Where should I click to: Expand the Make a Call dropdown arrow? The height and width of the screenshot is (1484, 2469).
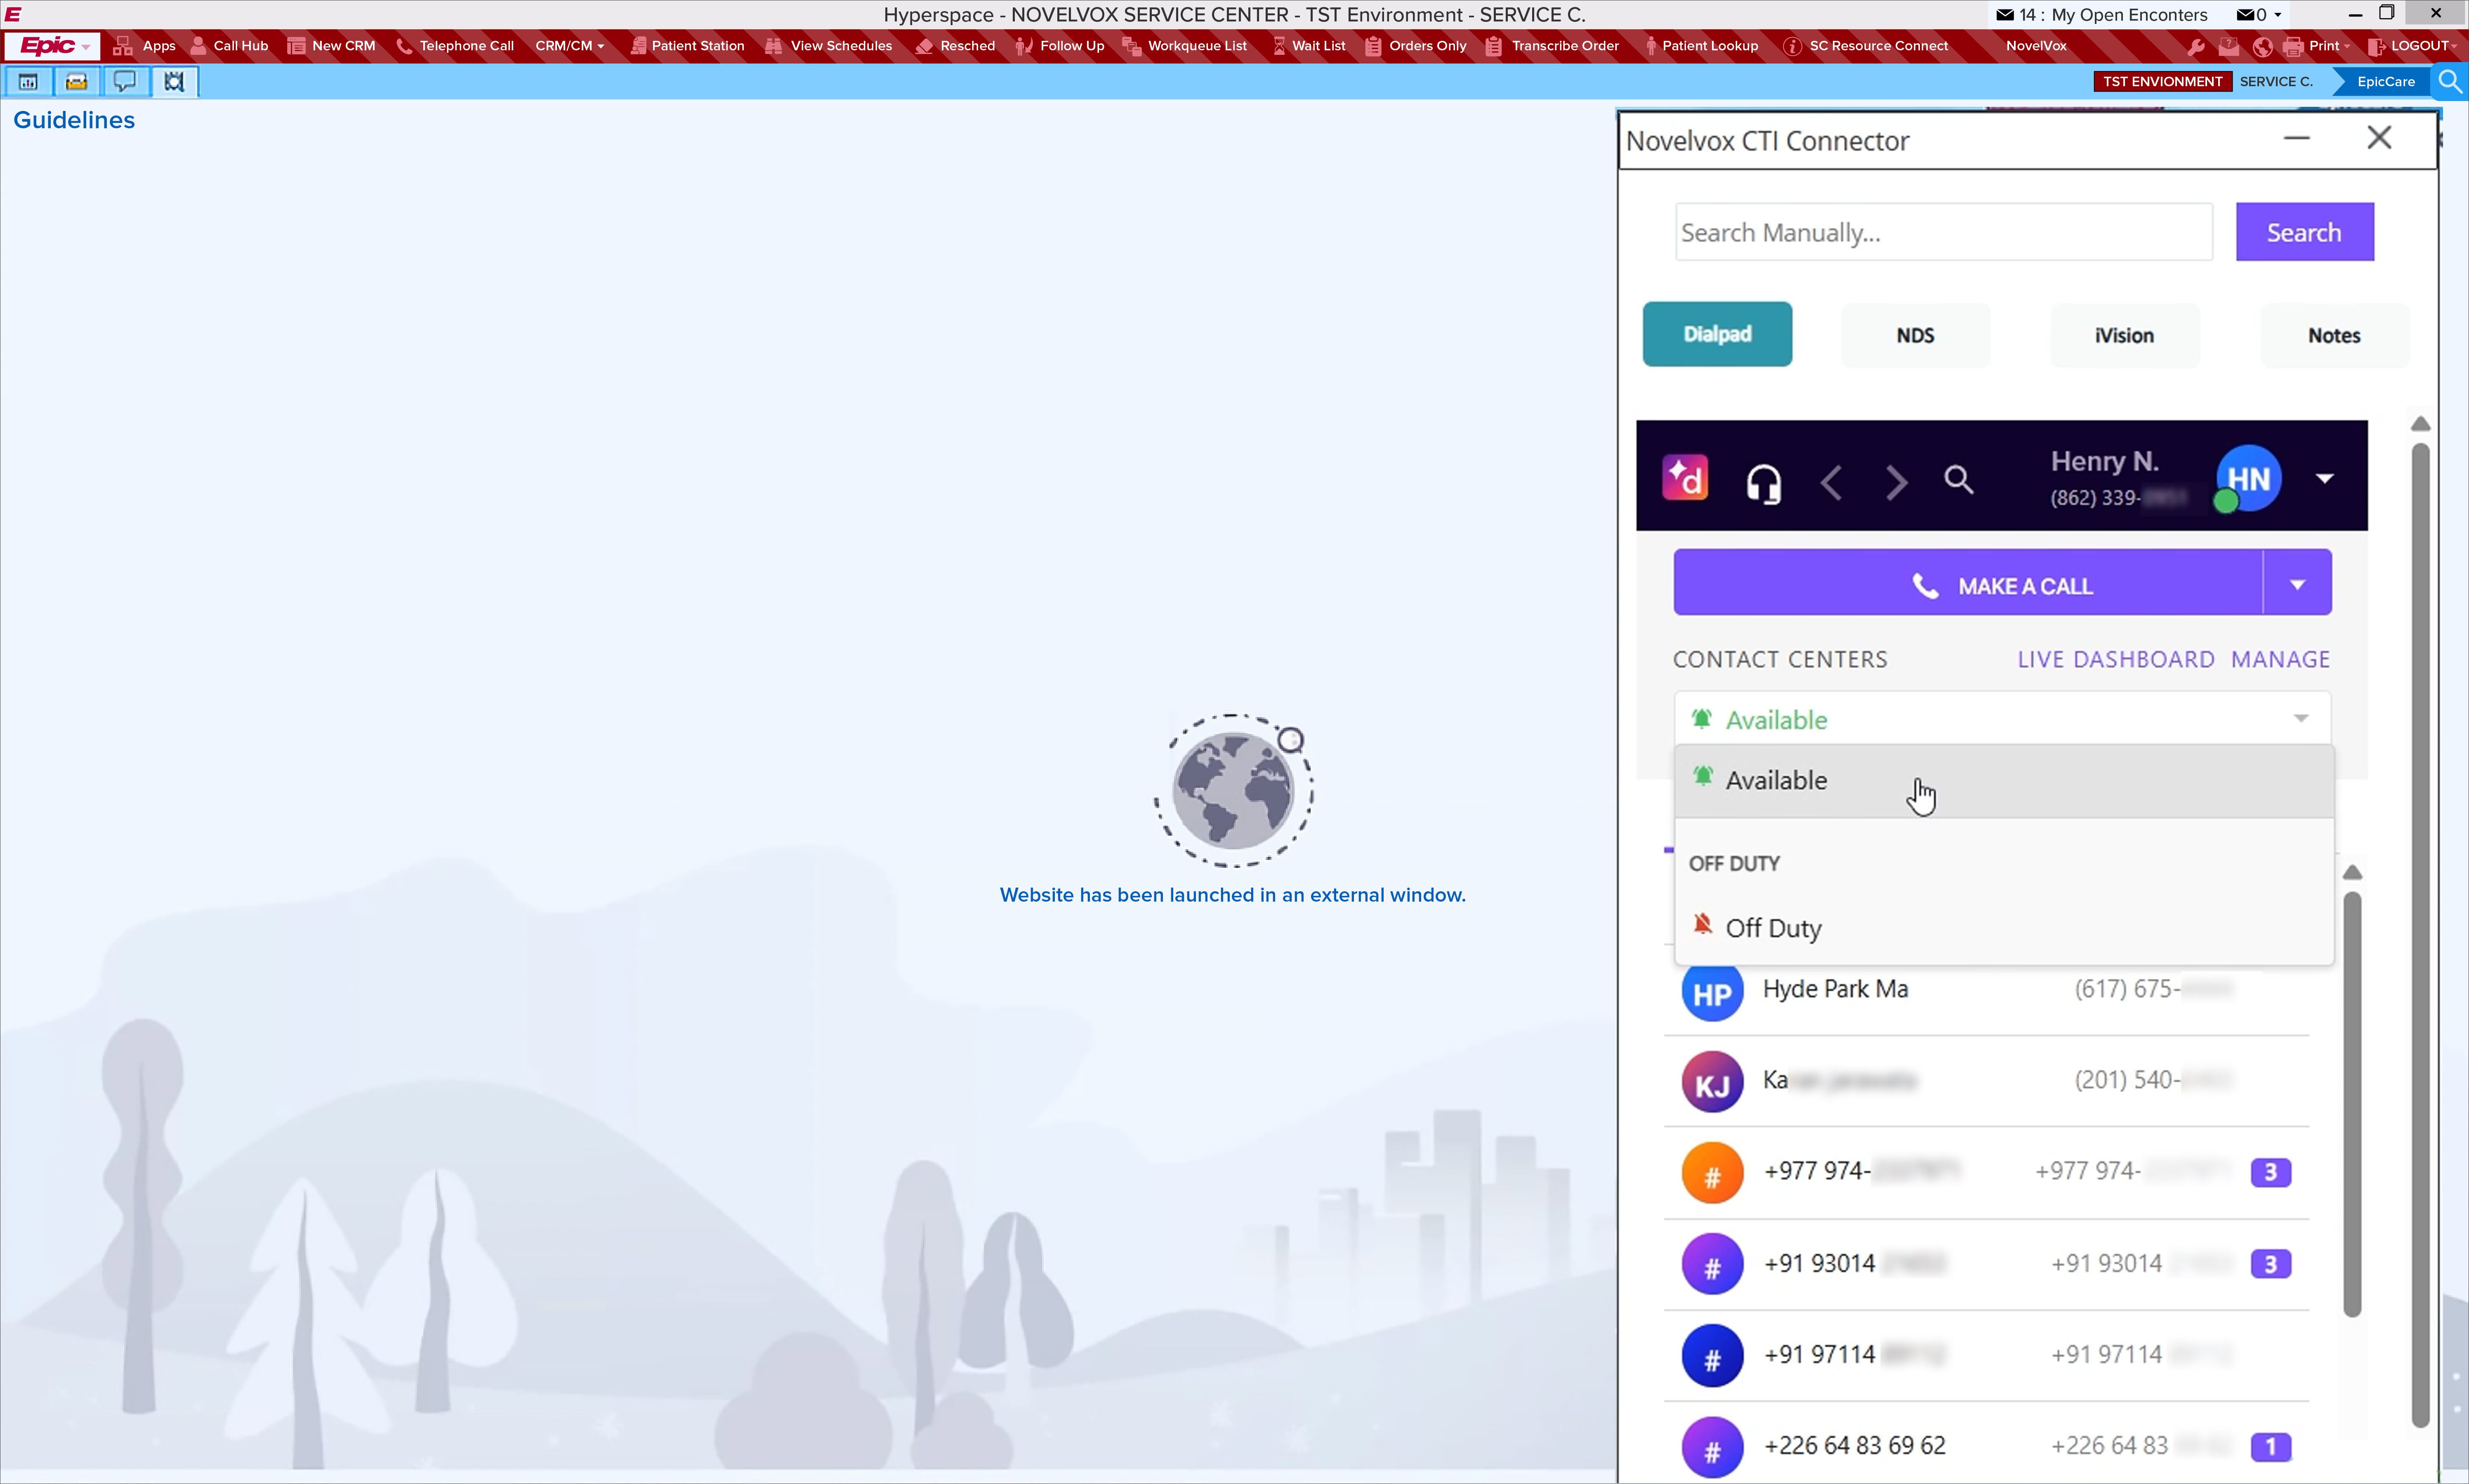point(2297,584)
